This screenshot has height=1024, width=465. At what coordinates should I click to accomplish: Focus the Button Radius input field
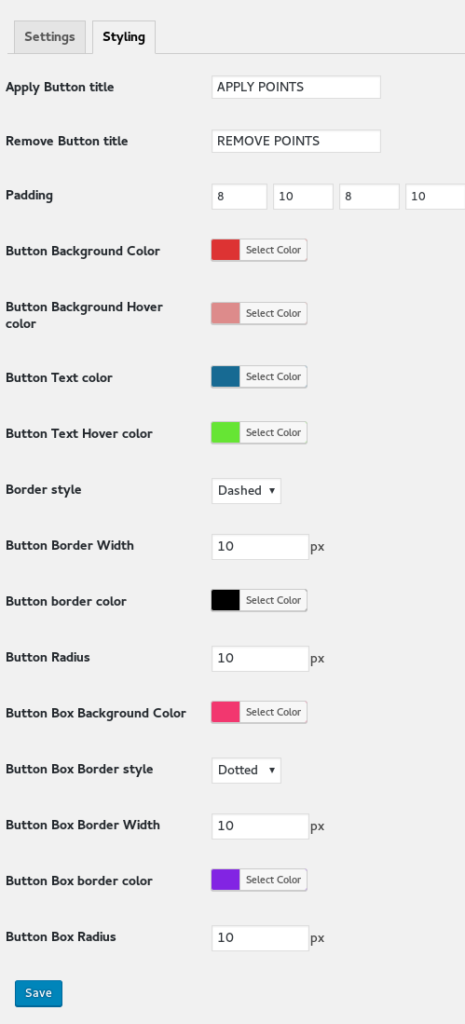point(260,658)
